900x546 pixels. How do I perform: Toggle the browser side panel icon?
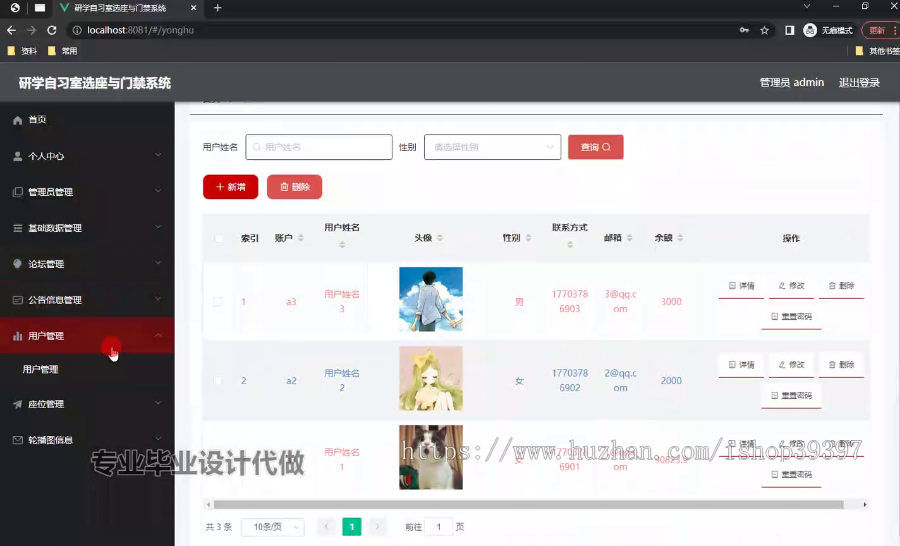(x=789, y=30)
